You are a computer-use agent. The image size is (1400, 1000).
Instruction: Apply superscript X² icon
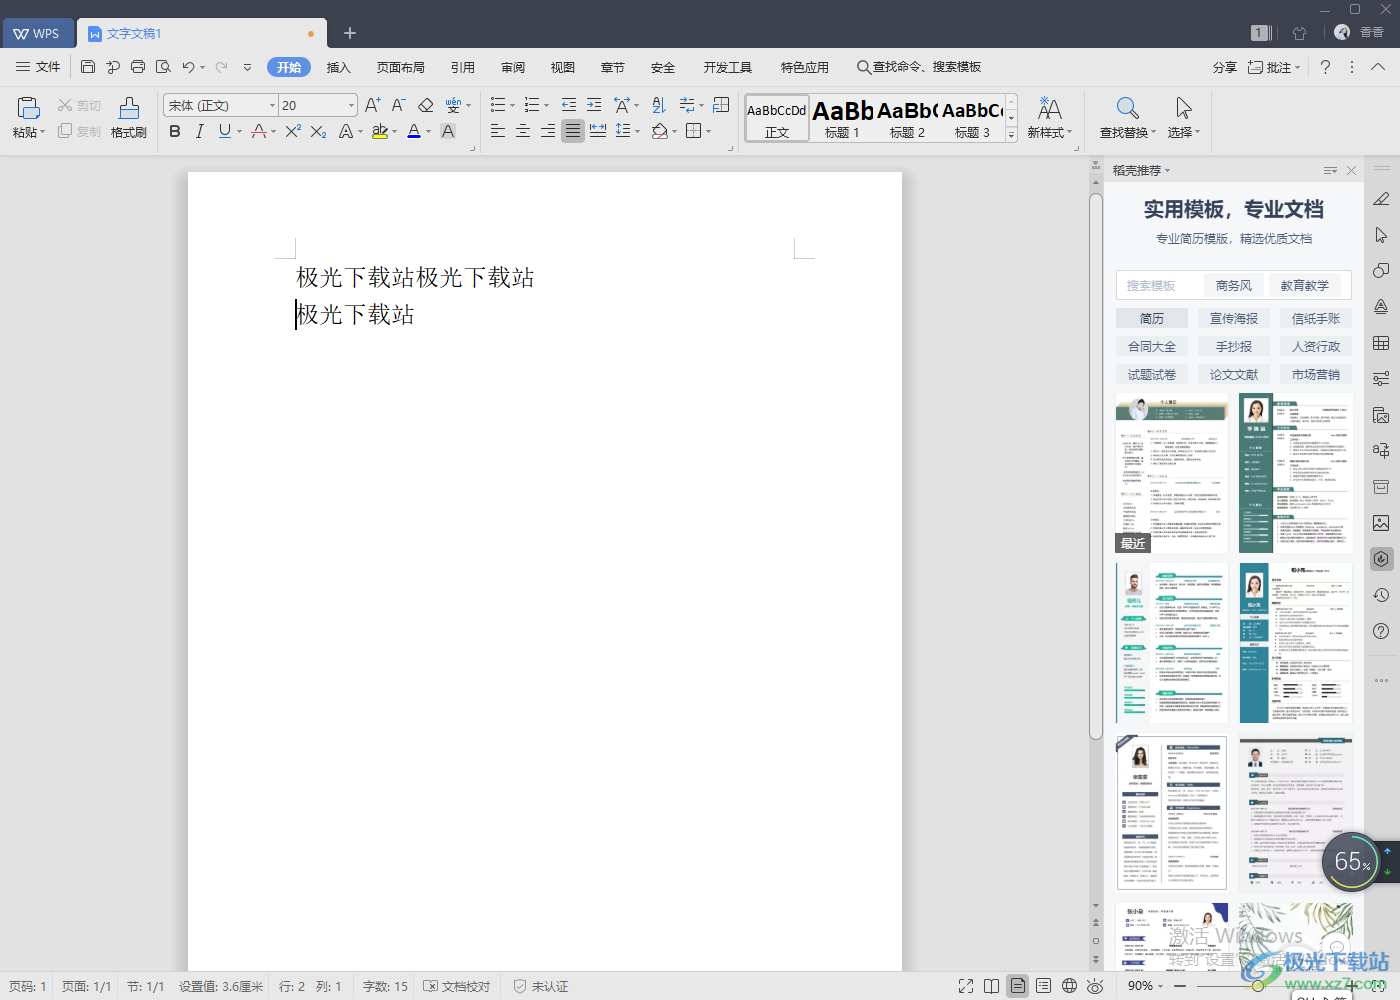tap(293, 131)
